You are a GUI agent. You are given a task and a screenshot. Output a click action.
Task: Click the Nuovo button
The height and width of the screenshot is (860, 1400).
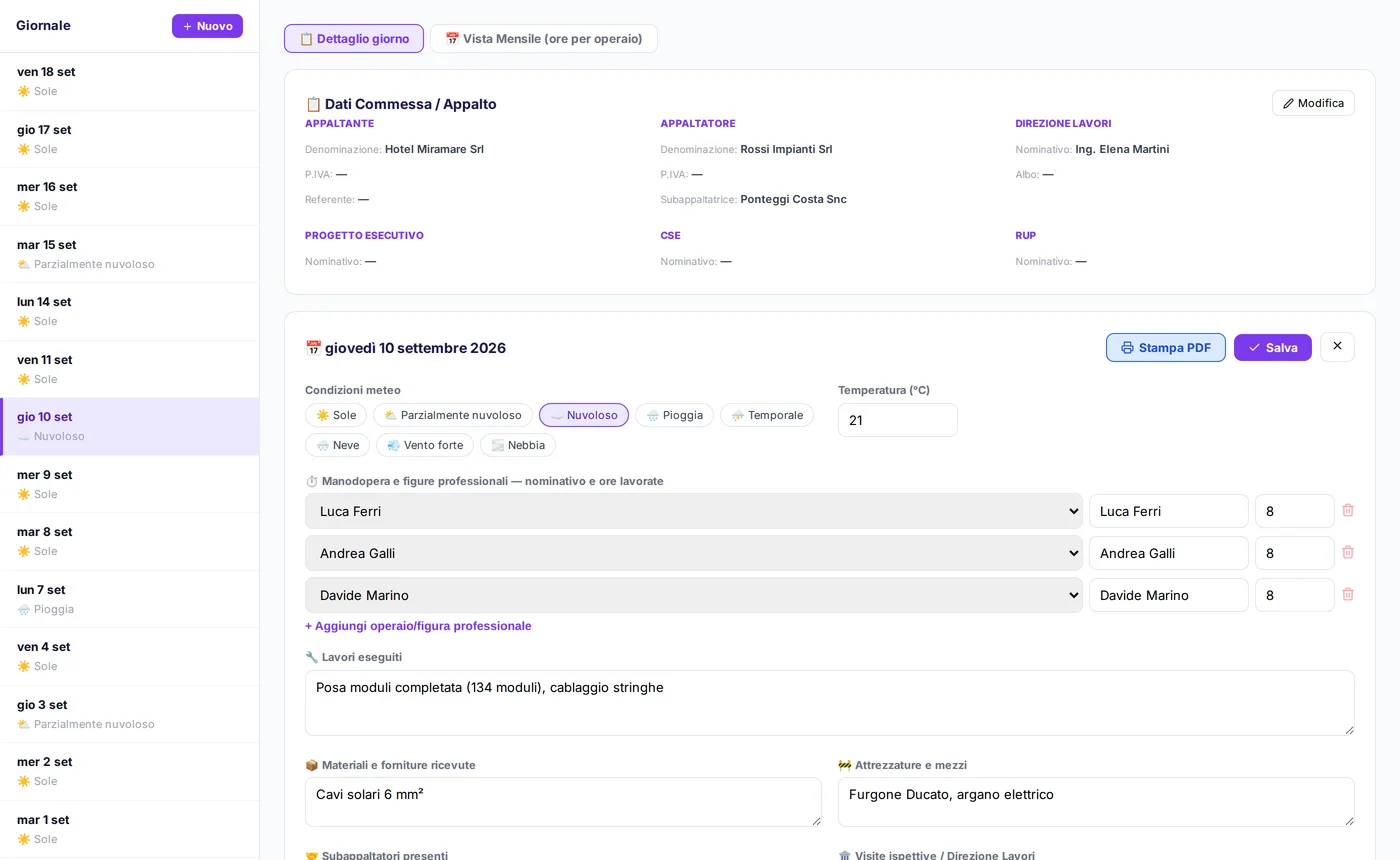207,26
